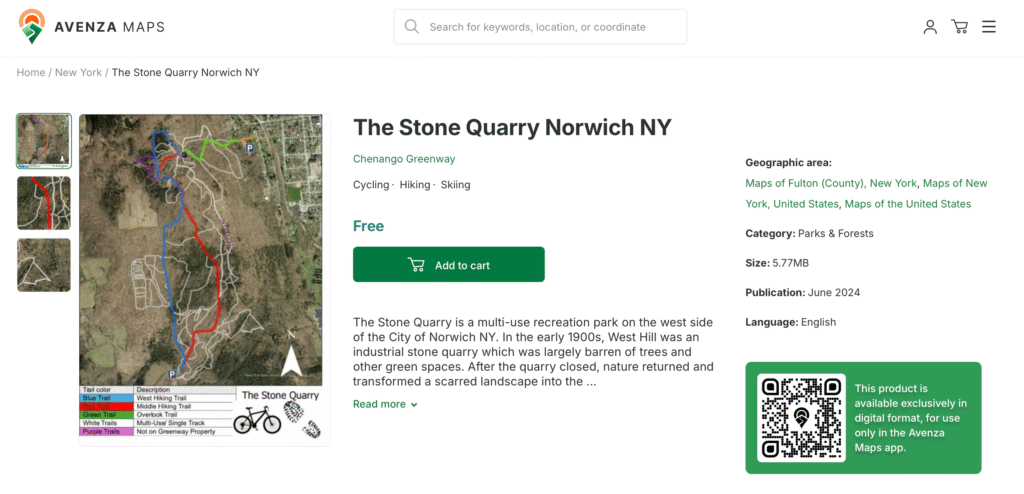Go to Home breadcrumb
Image resolution: width=1024 pixels, height=494 pixels.
pos(31,73)
